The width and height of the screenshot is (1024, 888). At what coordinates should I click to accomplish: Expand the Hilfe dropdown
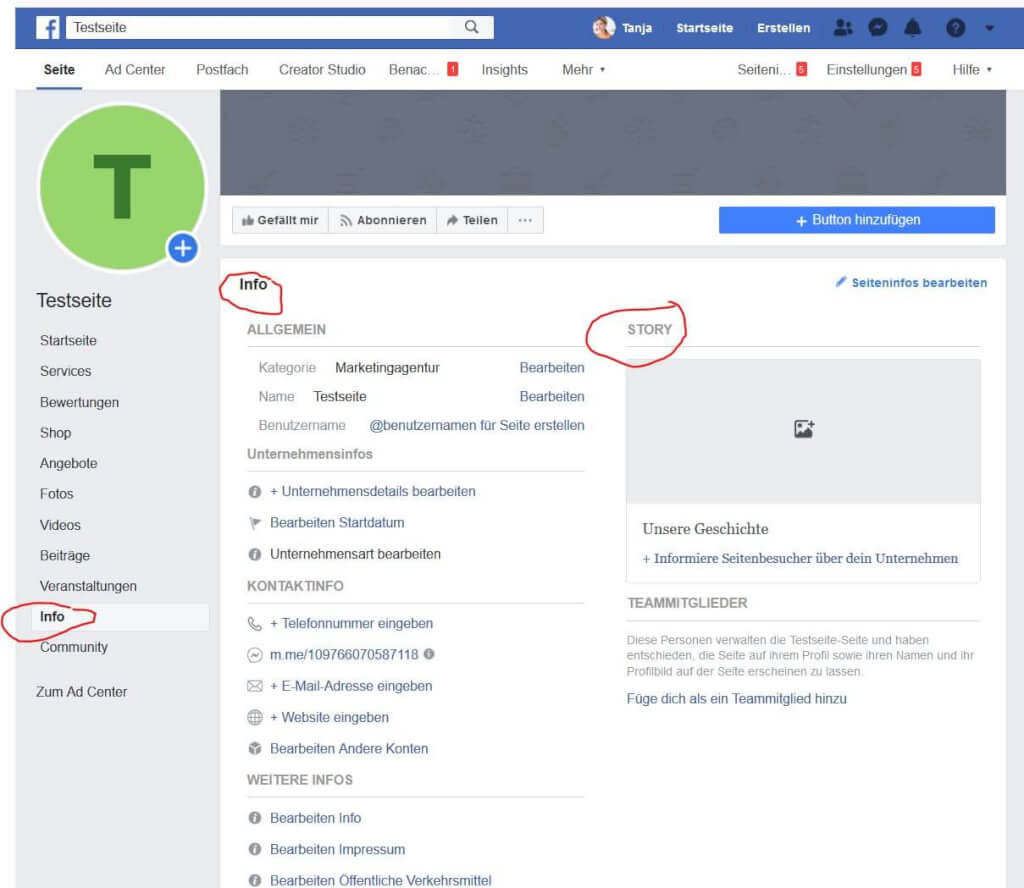pos(972,70)
